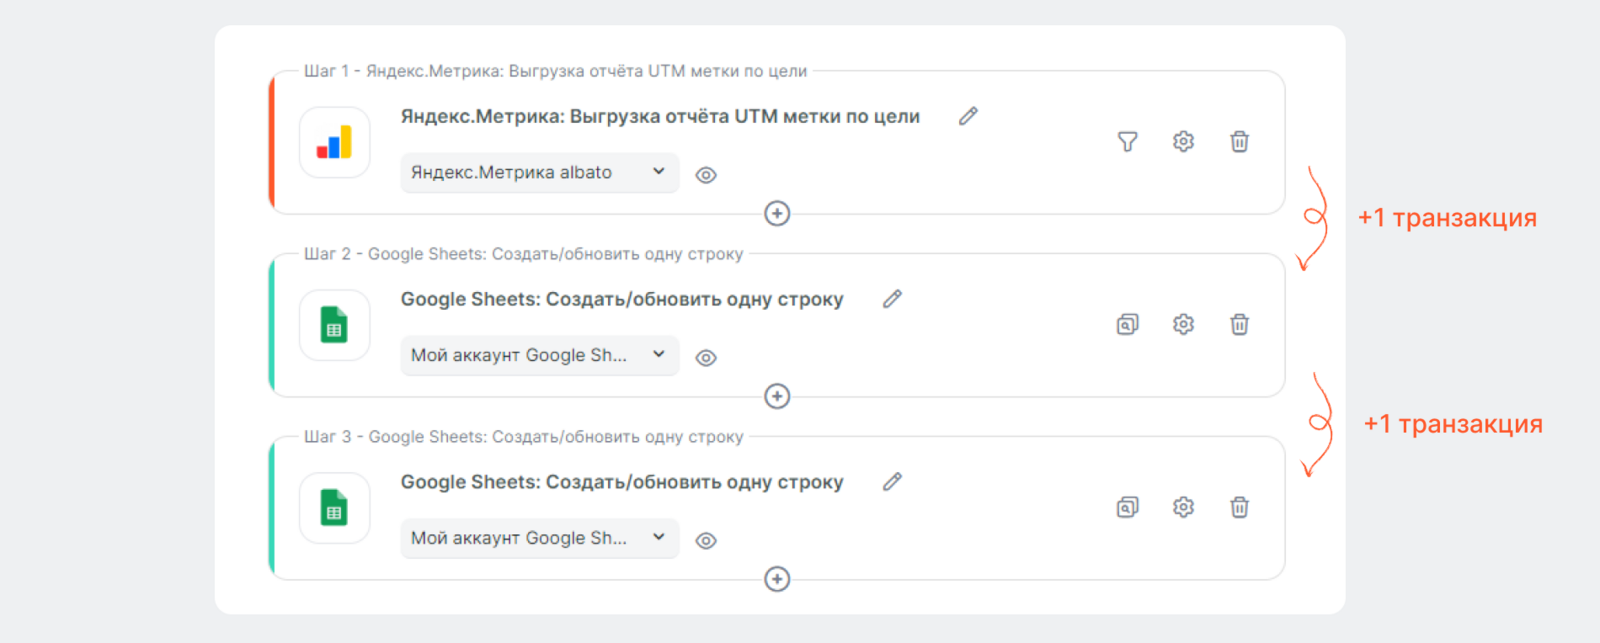Screen dimensions: 1600x643
Task: Delete the Яндекс.Метрика step with trash icon
Action: pos(1239,142)
